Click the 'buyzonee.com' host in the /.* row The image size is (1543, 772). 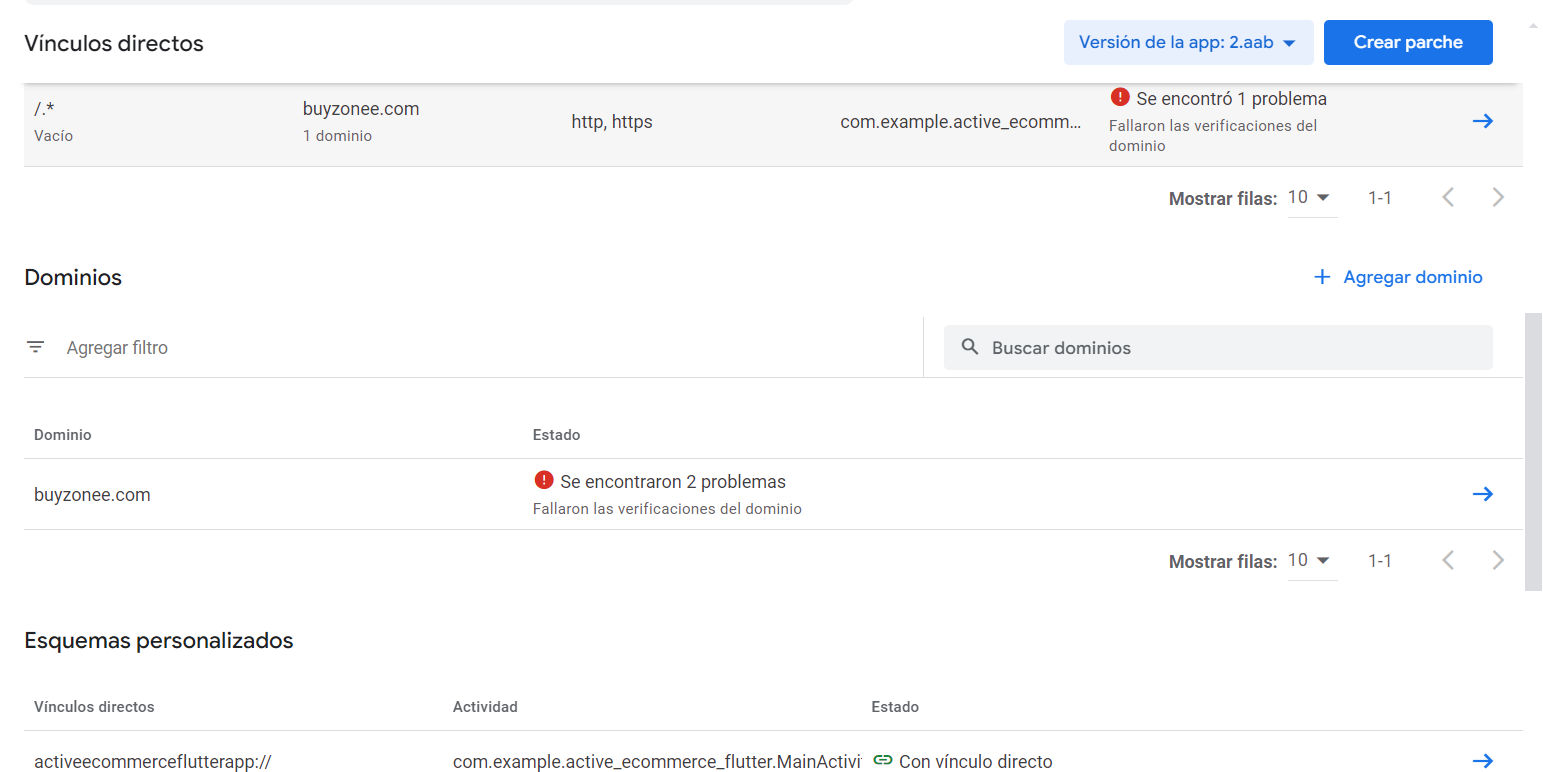pos(361,109)
